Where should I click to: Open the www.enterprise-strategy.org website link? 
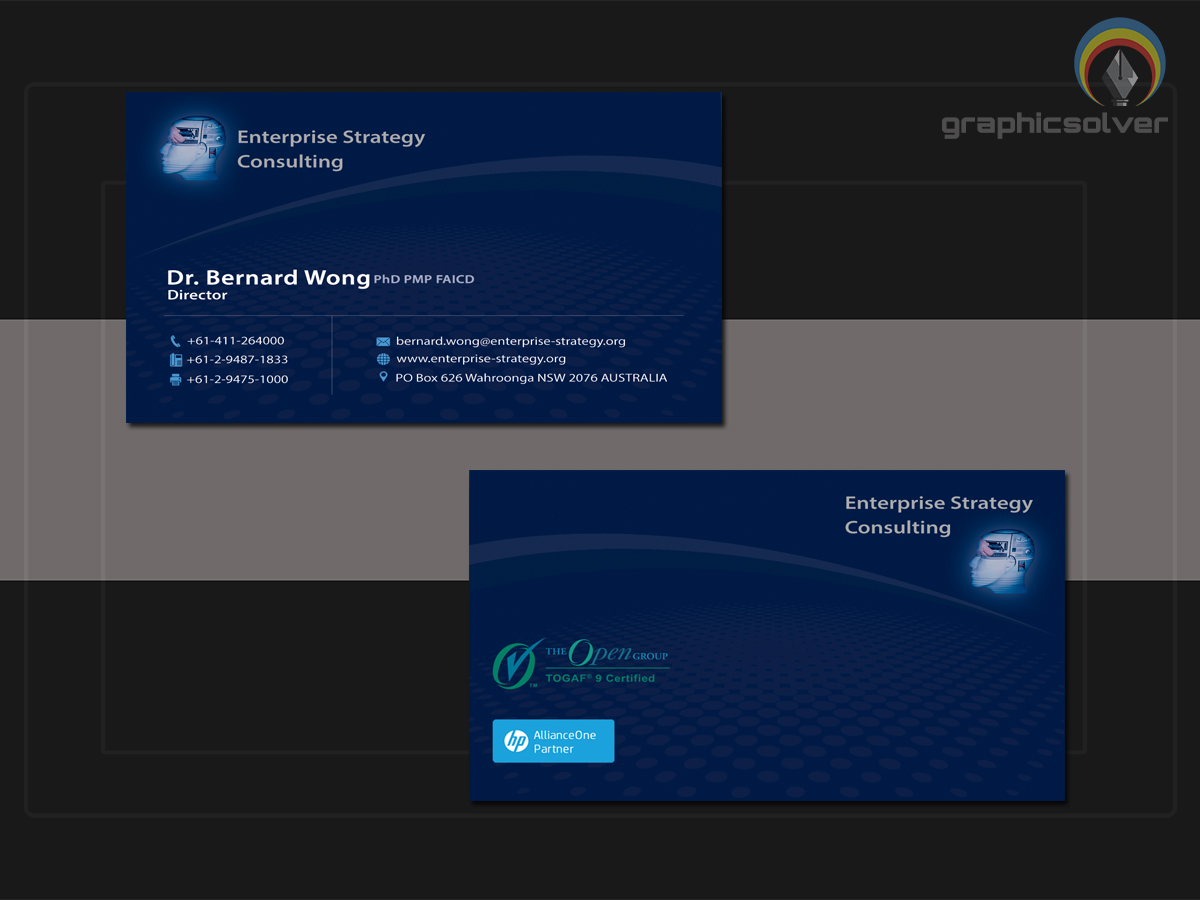(x=481, y=359)
